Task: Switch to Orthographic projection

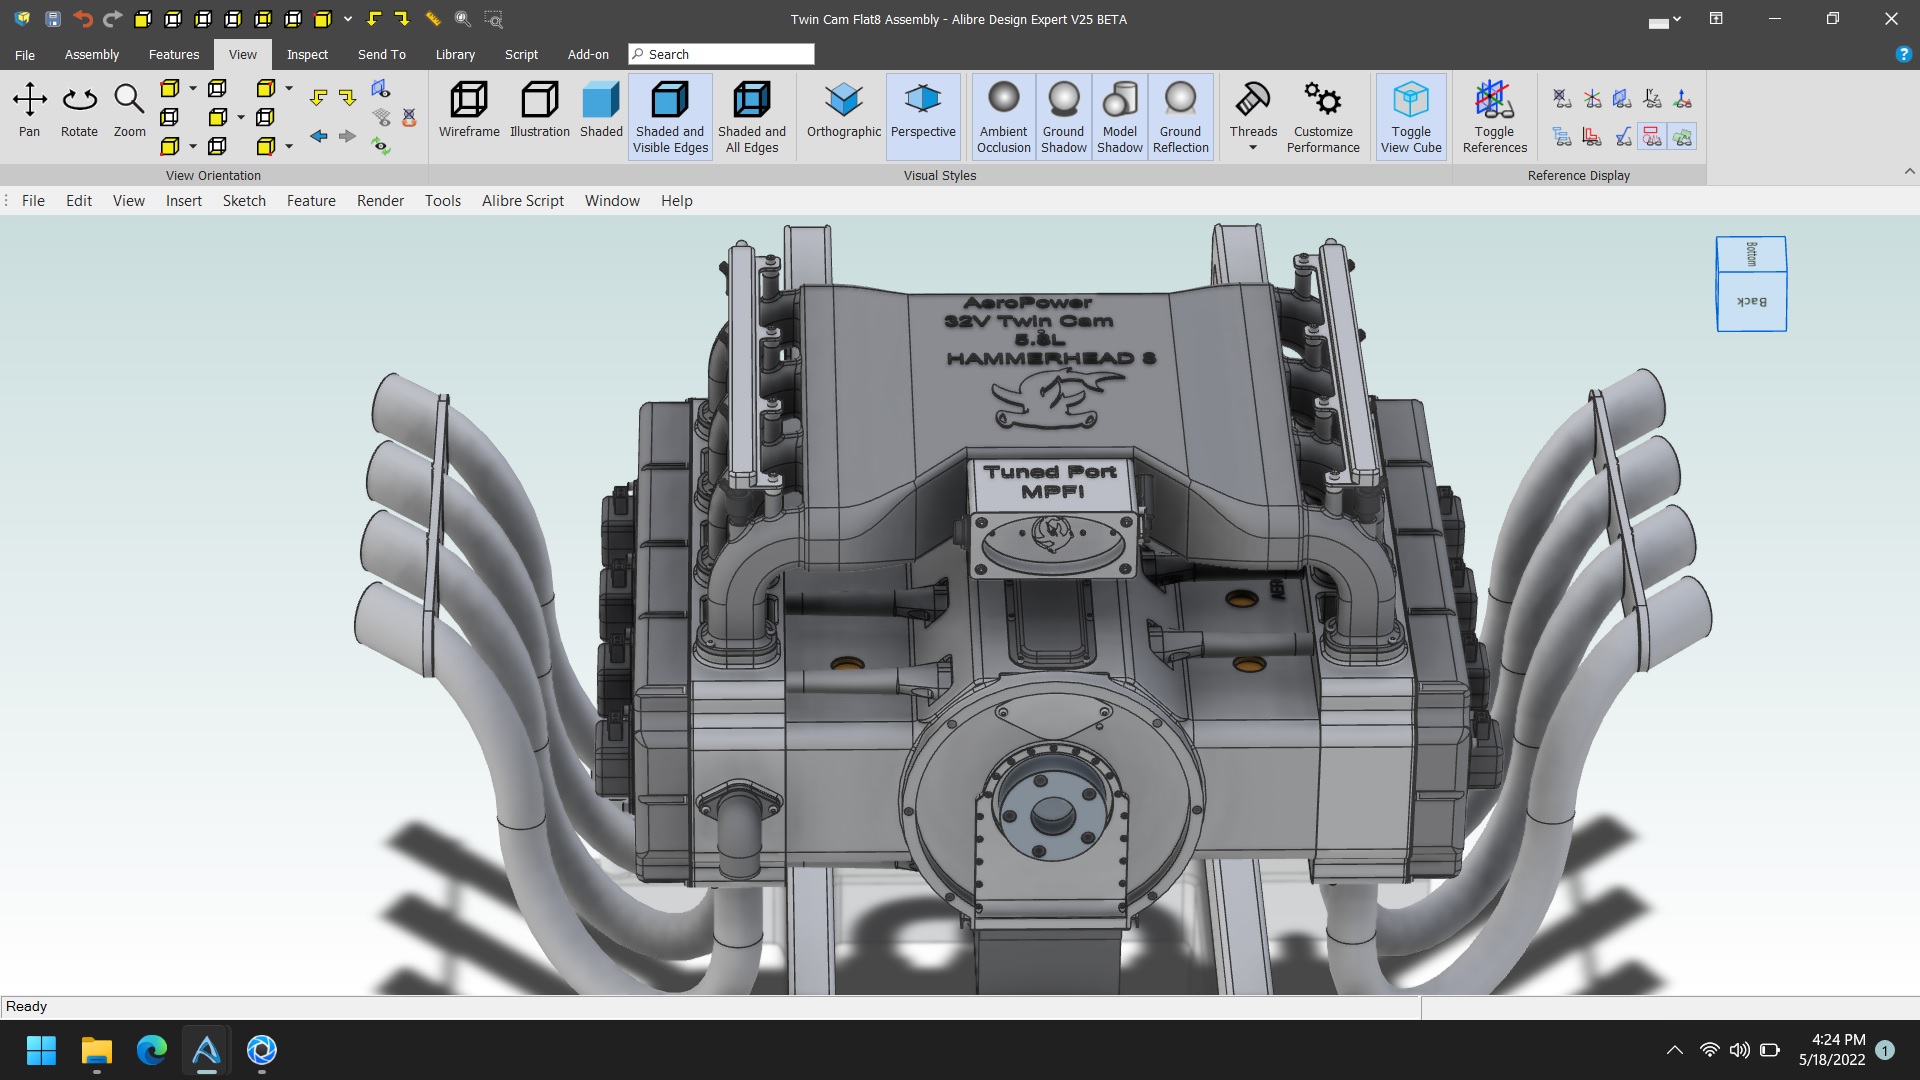Action: [x=844, y=110]
